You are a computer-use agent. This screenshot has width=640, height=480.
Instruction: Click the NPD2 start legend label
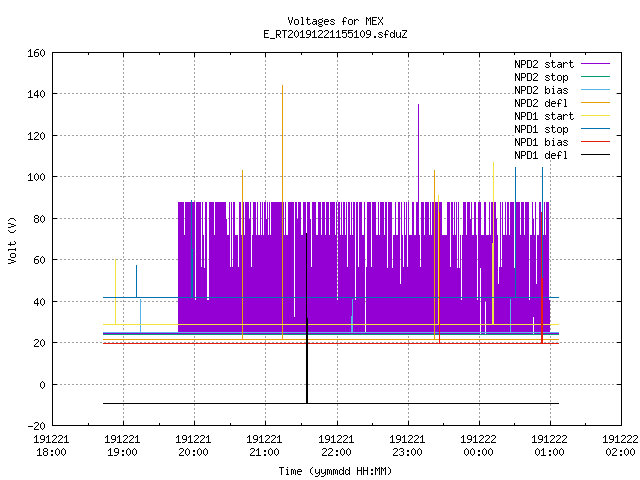tap(544, 64)
